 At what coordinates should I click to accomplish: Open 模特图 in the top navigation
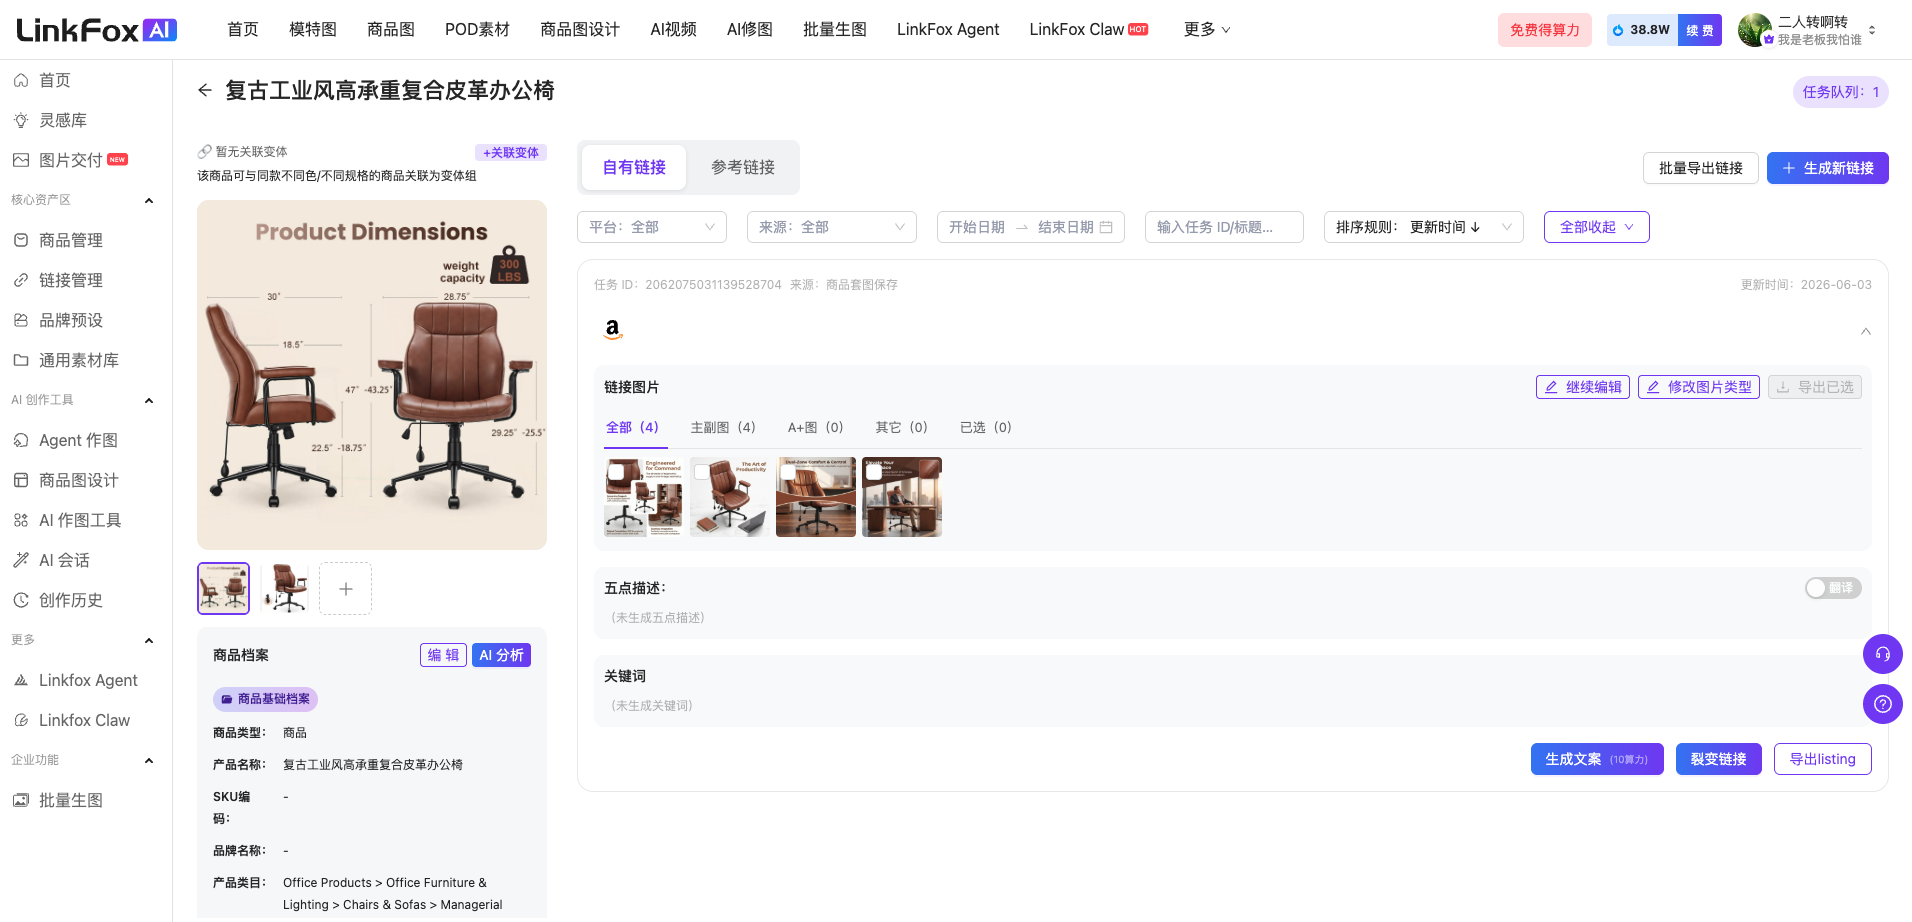[313, 30]
